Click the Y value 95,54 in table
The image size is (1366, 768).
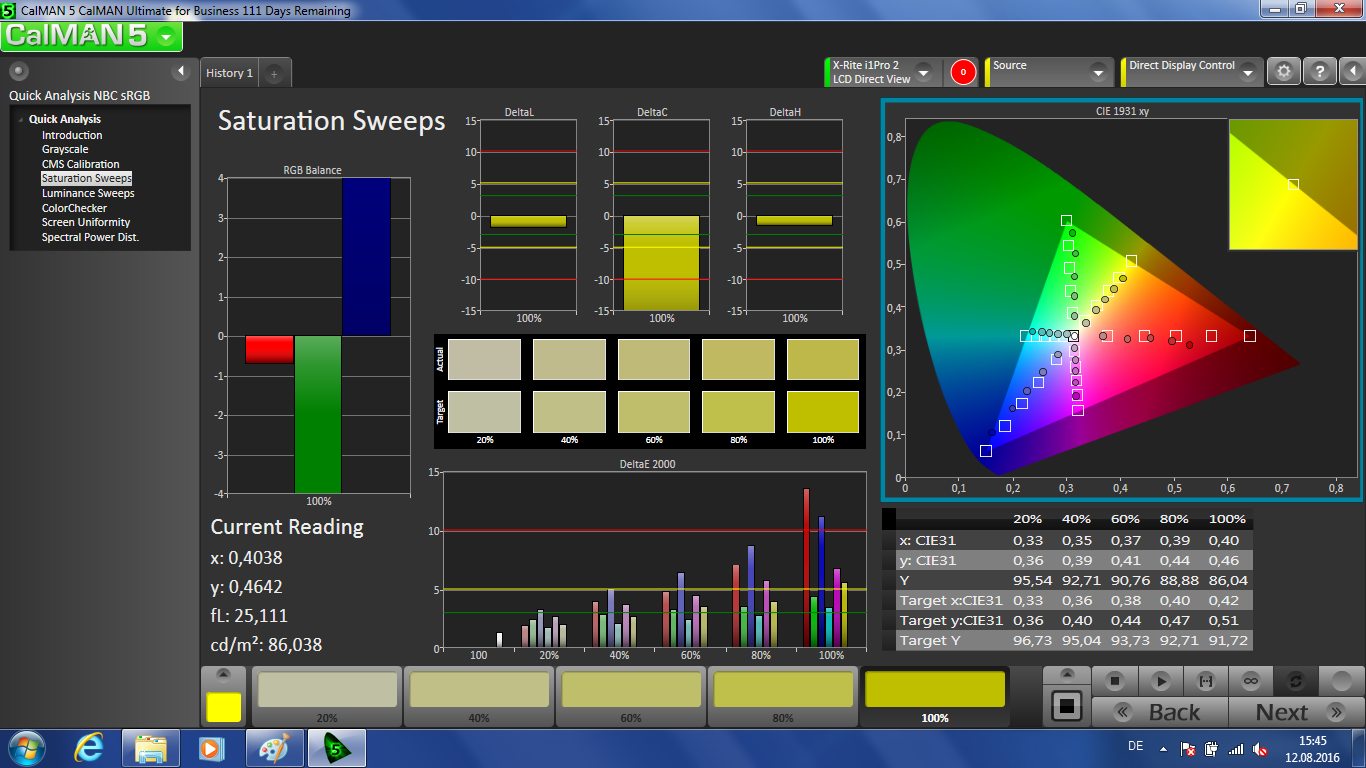[1030, 580]
